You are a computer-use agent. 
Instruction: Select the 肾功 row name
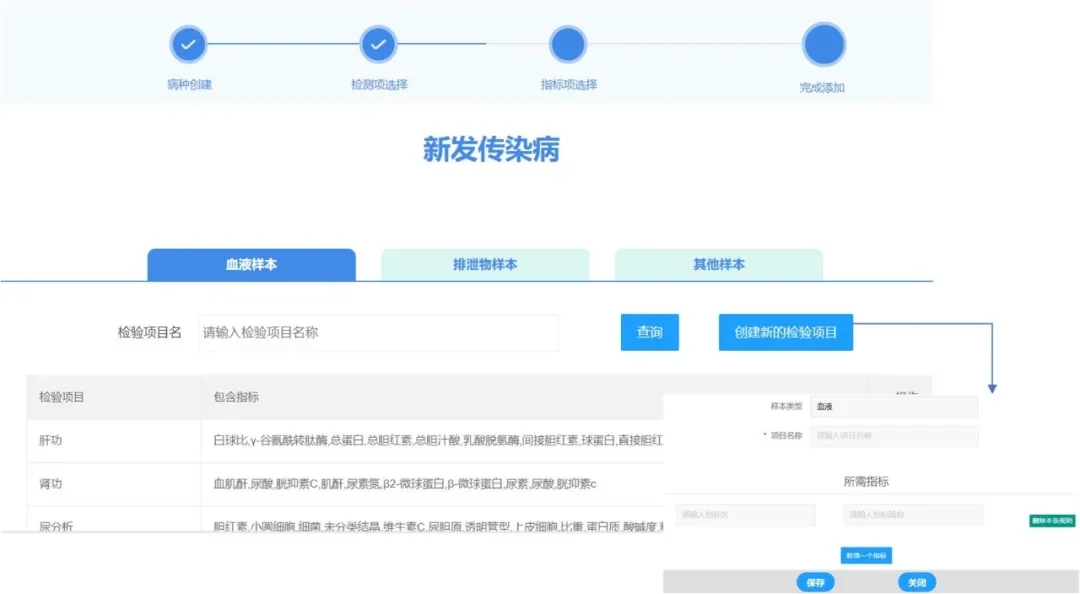pyautogui.click(x=50, y=484)
